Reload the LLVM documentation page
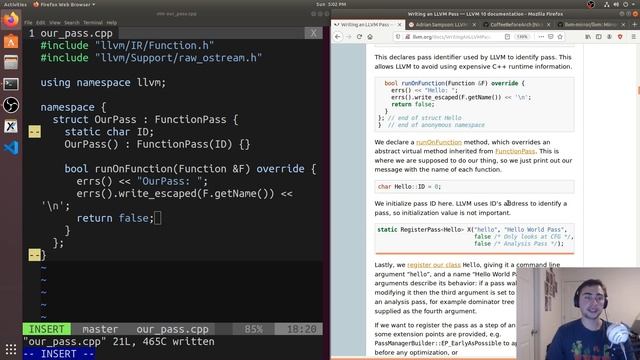640x360 pixels. point(359,37)
